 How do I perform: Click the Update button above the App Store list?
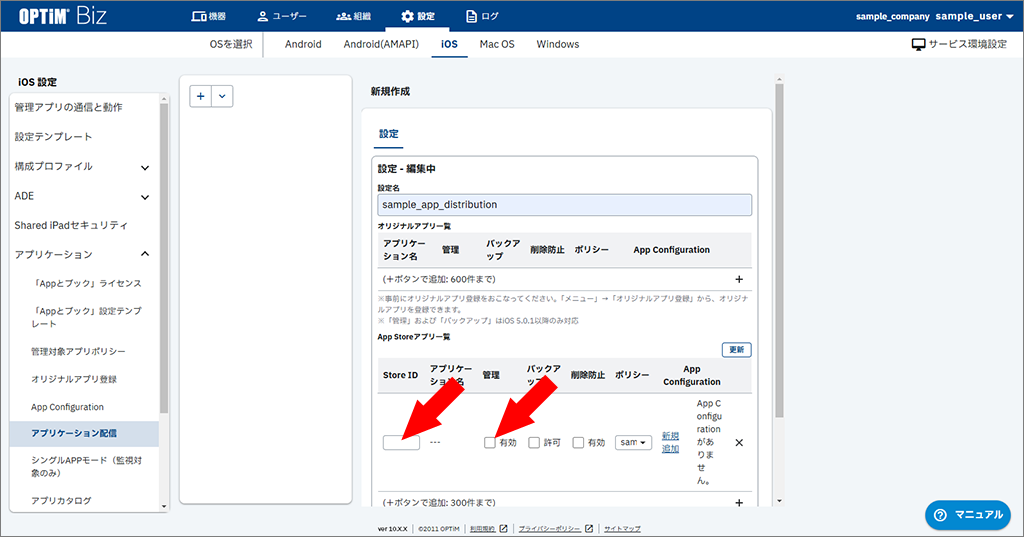click(x=736, y=350)
